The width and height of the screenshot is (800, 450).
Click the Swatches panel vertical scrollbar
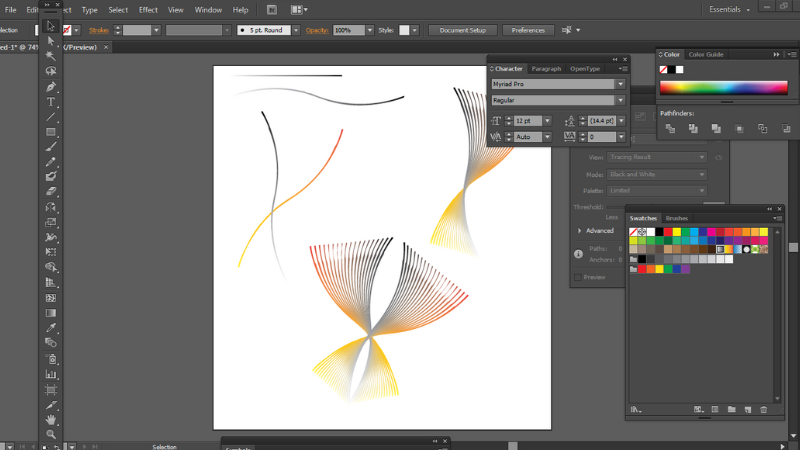(777, 315)
